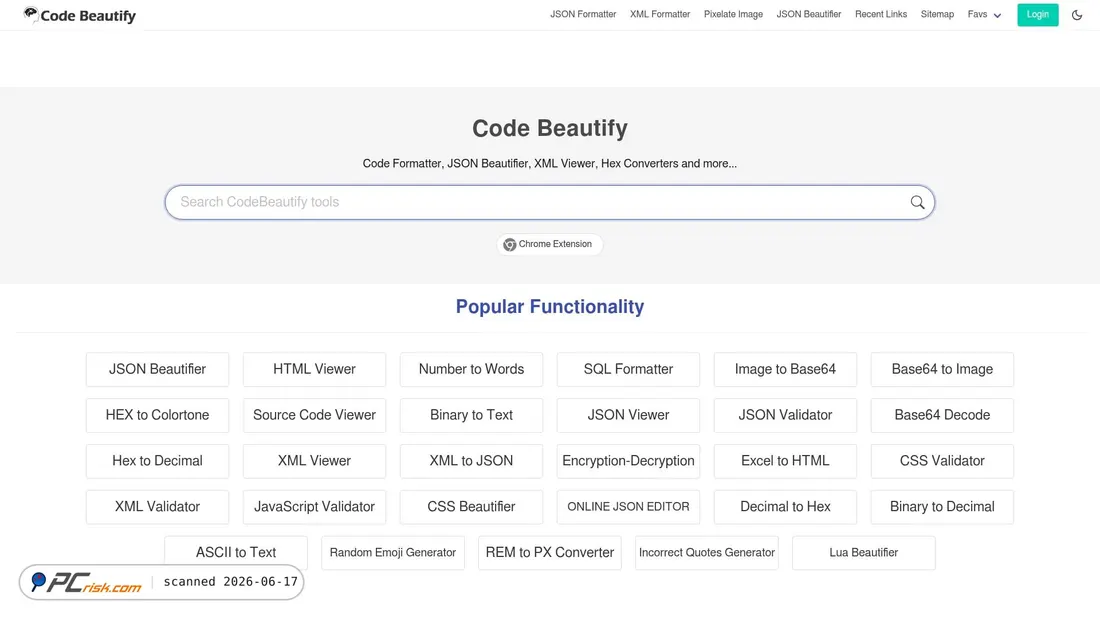Open the JSON Beautifier tile

(x=157, y=369)
